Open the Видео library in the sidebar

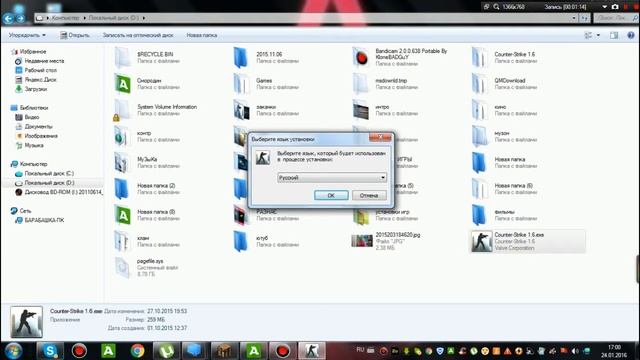click(32, 117)
